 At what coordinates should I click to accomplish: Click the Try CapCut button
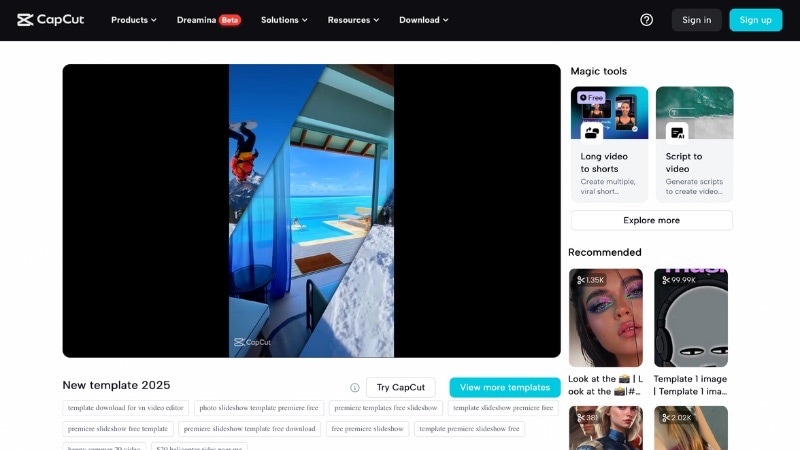click(x=401, y=388)
